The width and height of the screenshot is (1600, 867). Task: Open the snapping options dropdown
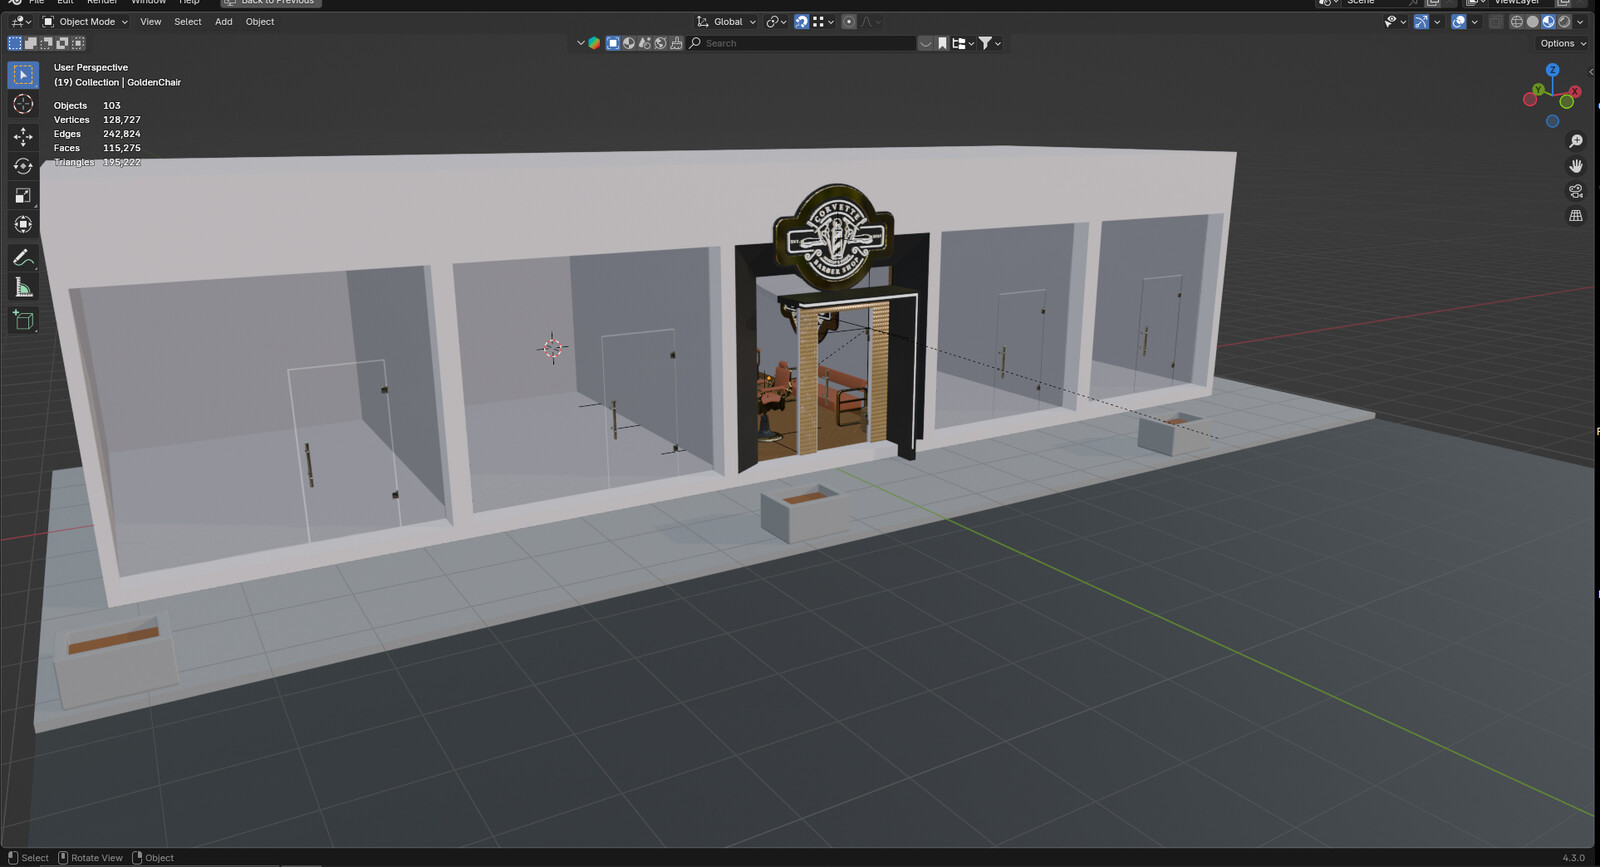pos(823,22)
